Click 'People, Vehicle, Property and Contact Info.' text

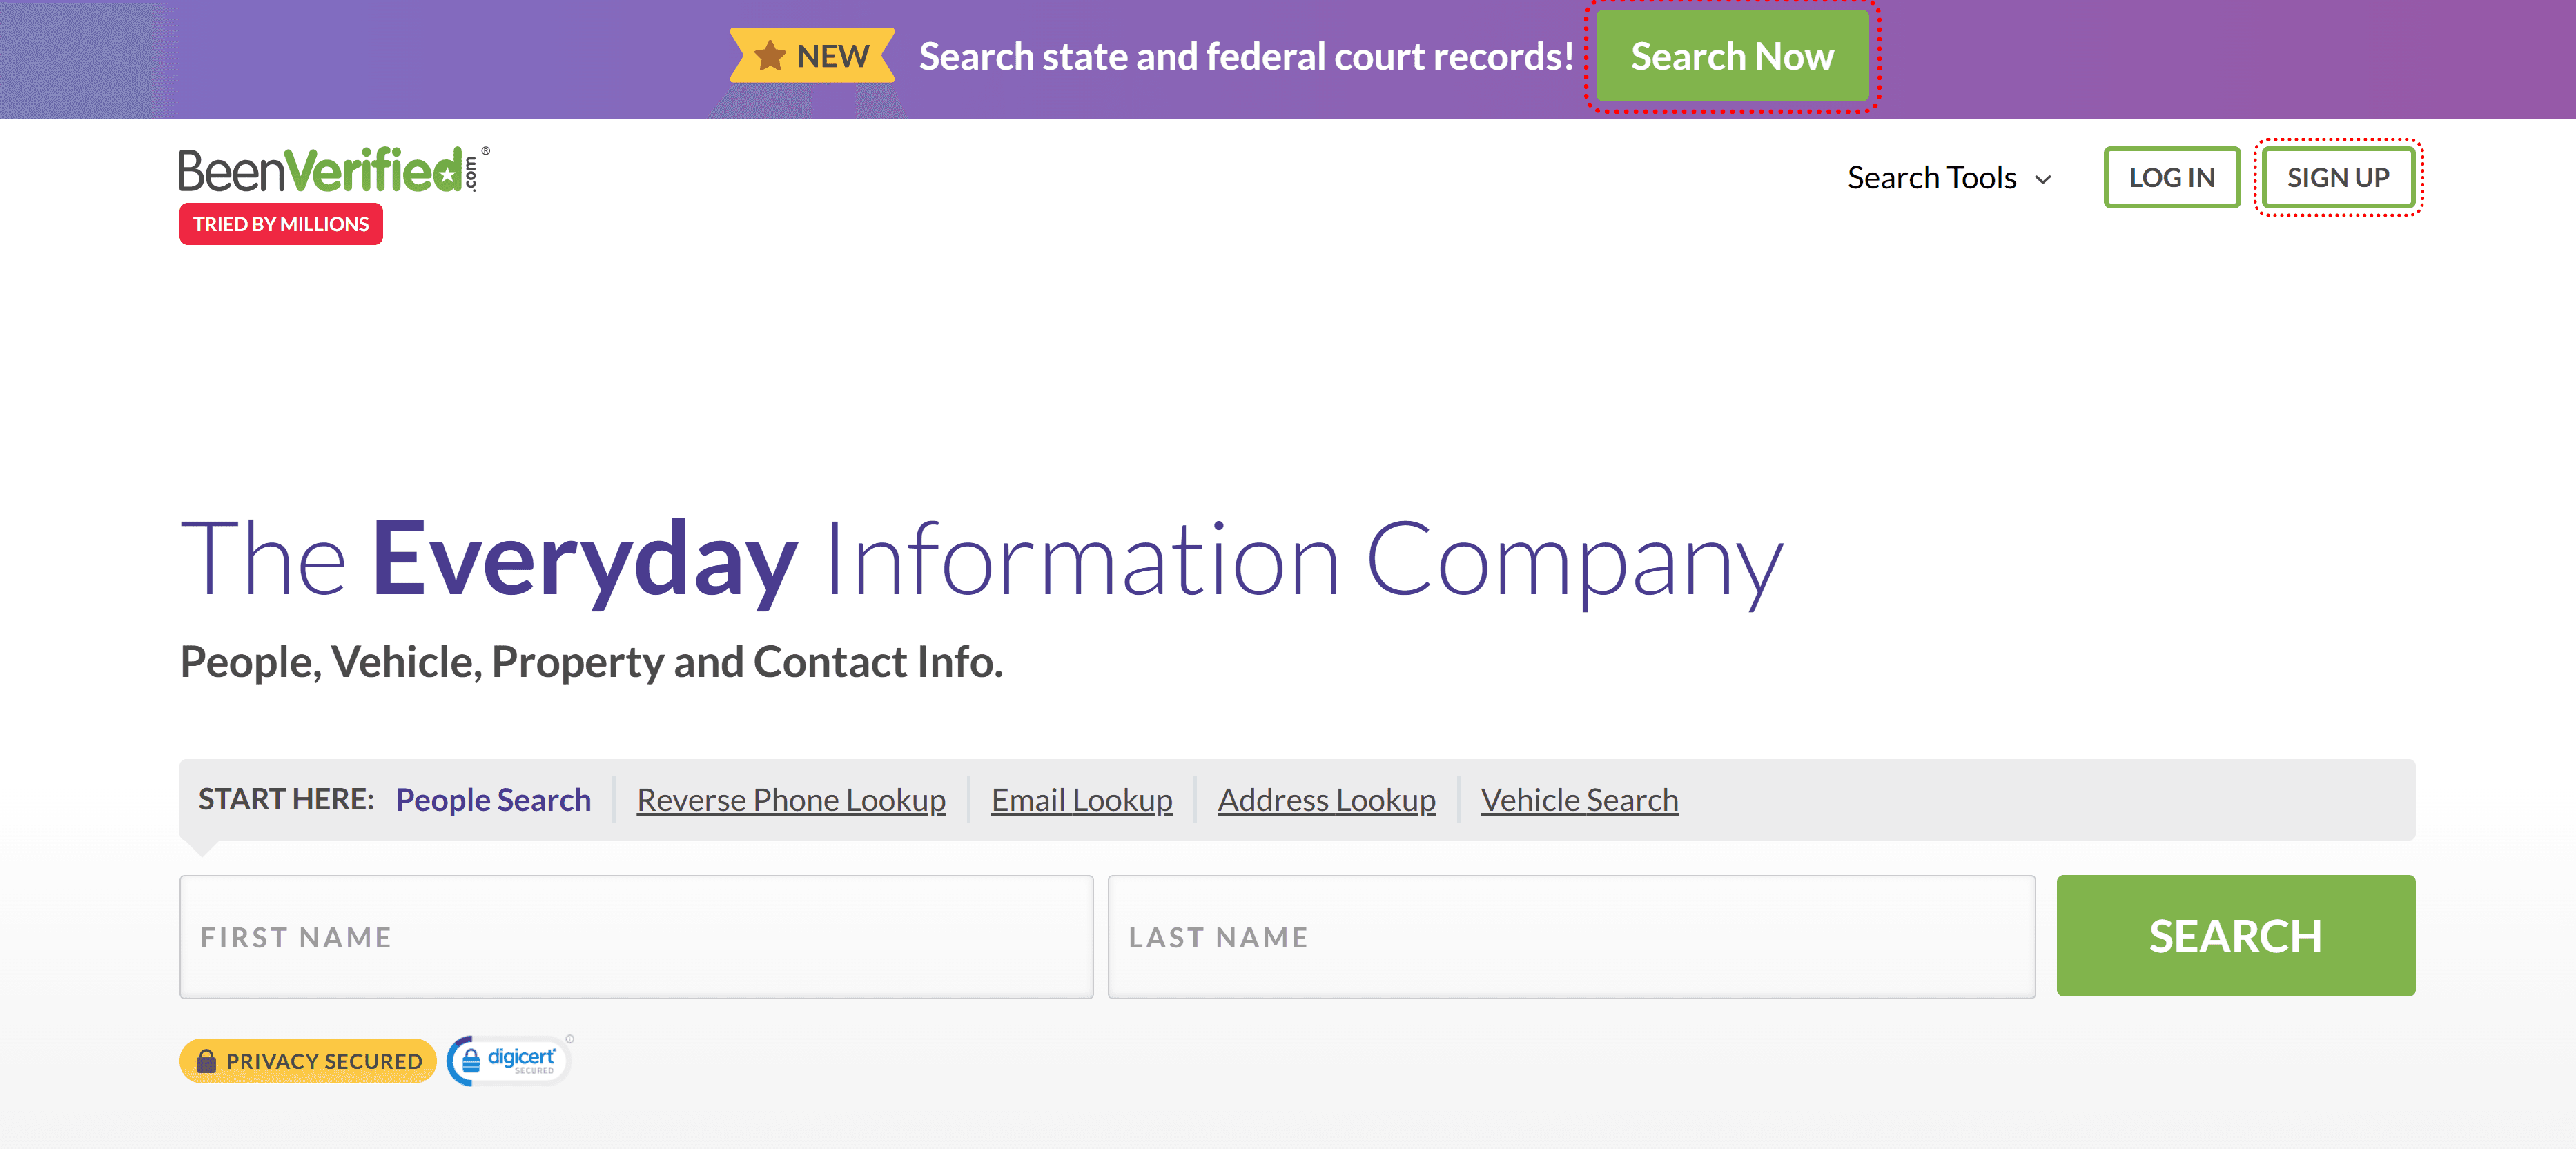591,662
